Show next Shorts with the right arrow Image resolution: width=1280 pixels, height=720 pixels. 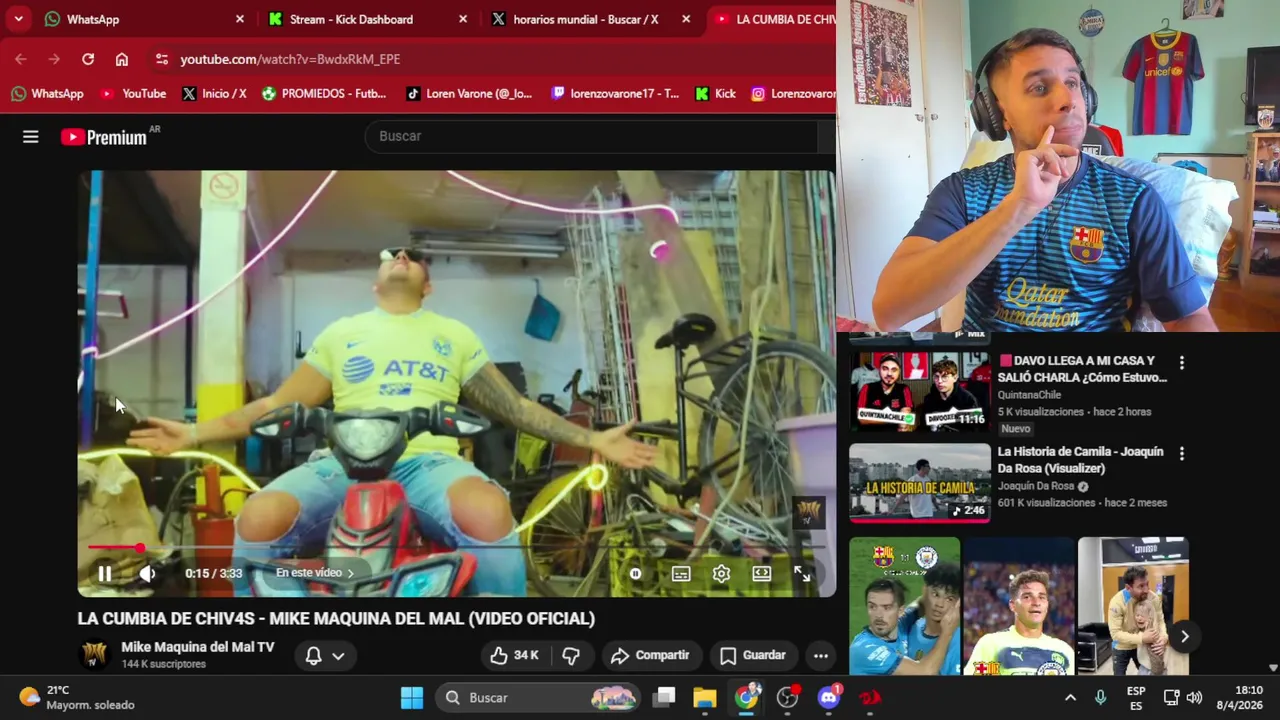tap(1184, 636)
